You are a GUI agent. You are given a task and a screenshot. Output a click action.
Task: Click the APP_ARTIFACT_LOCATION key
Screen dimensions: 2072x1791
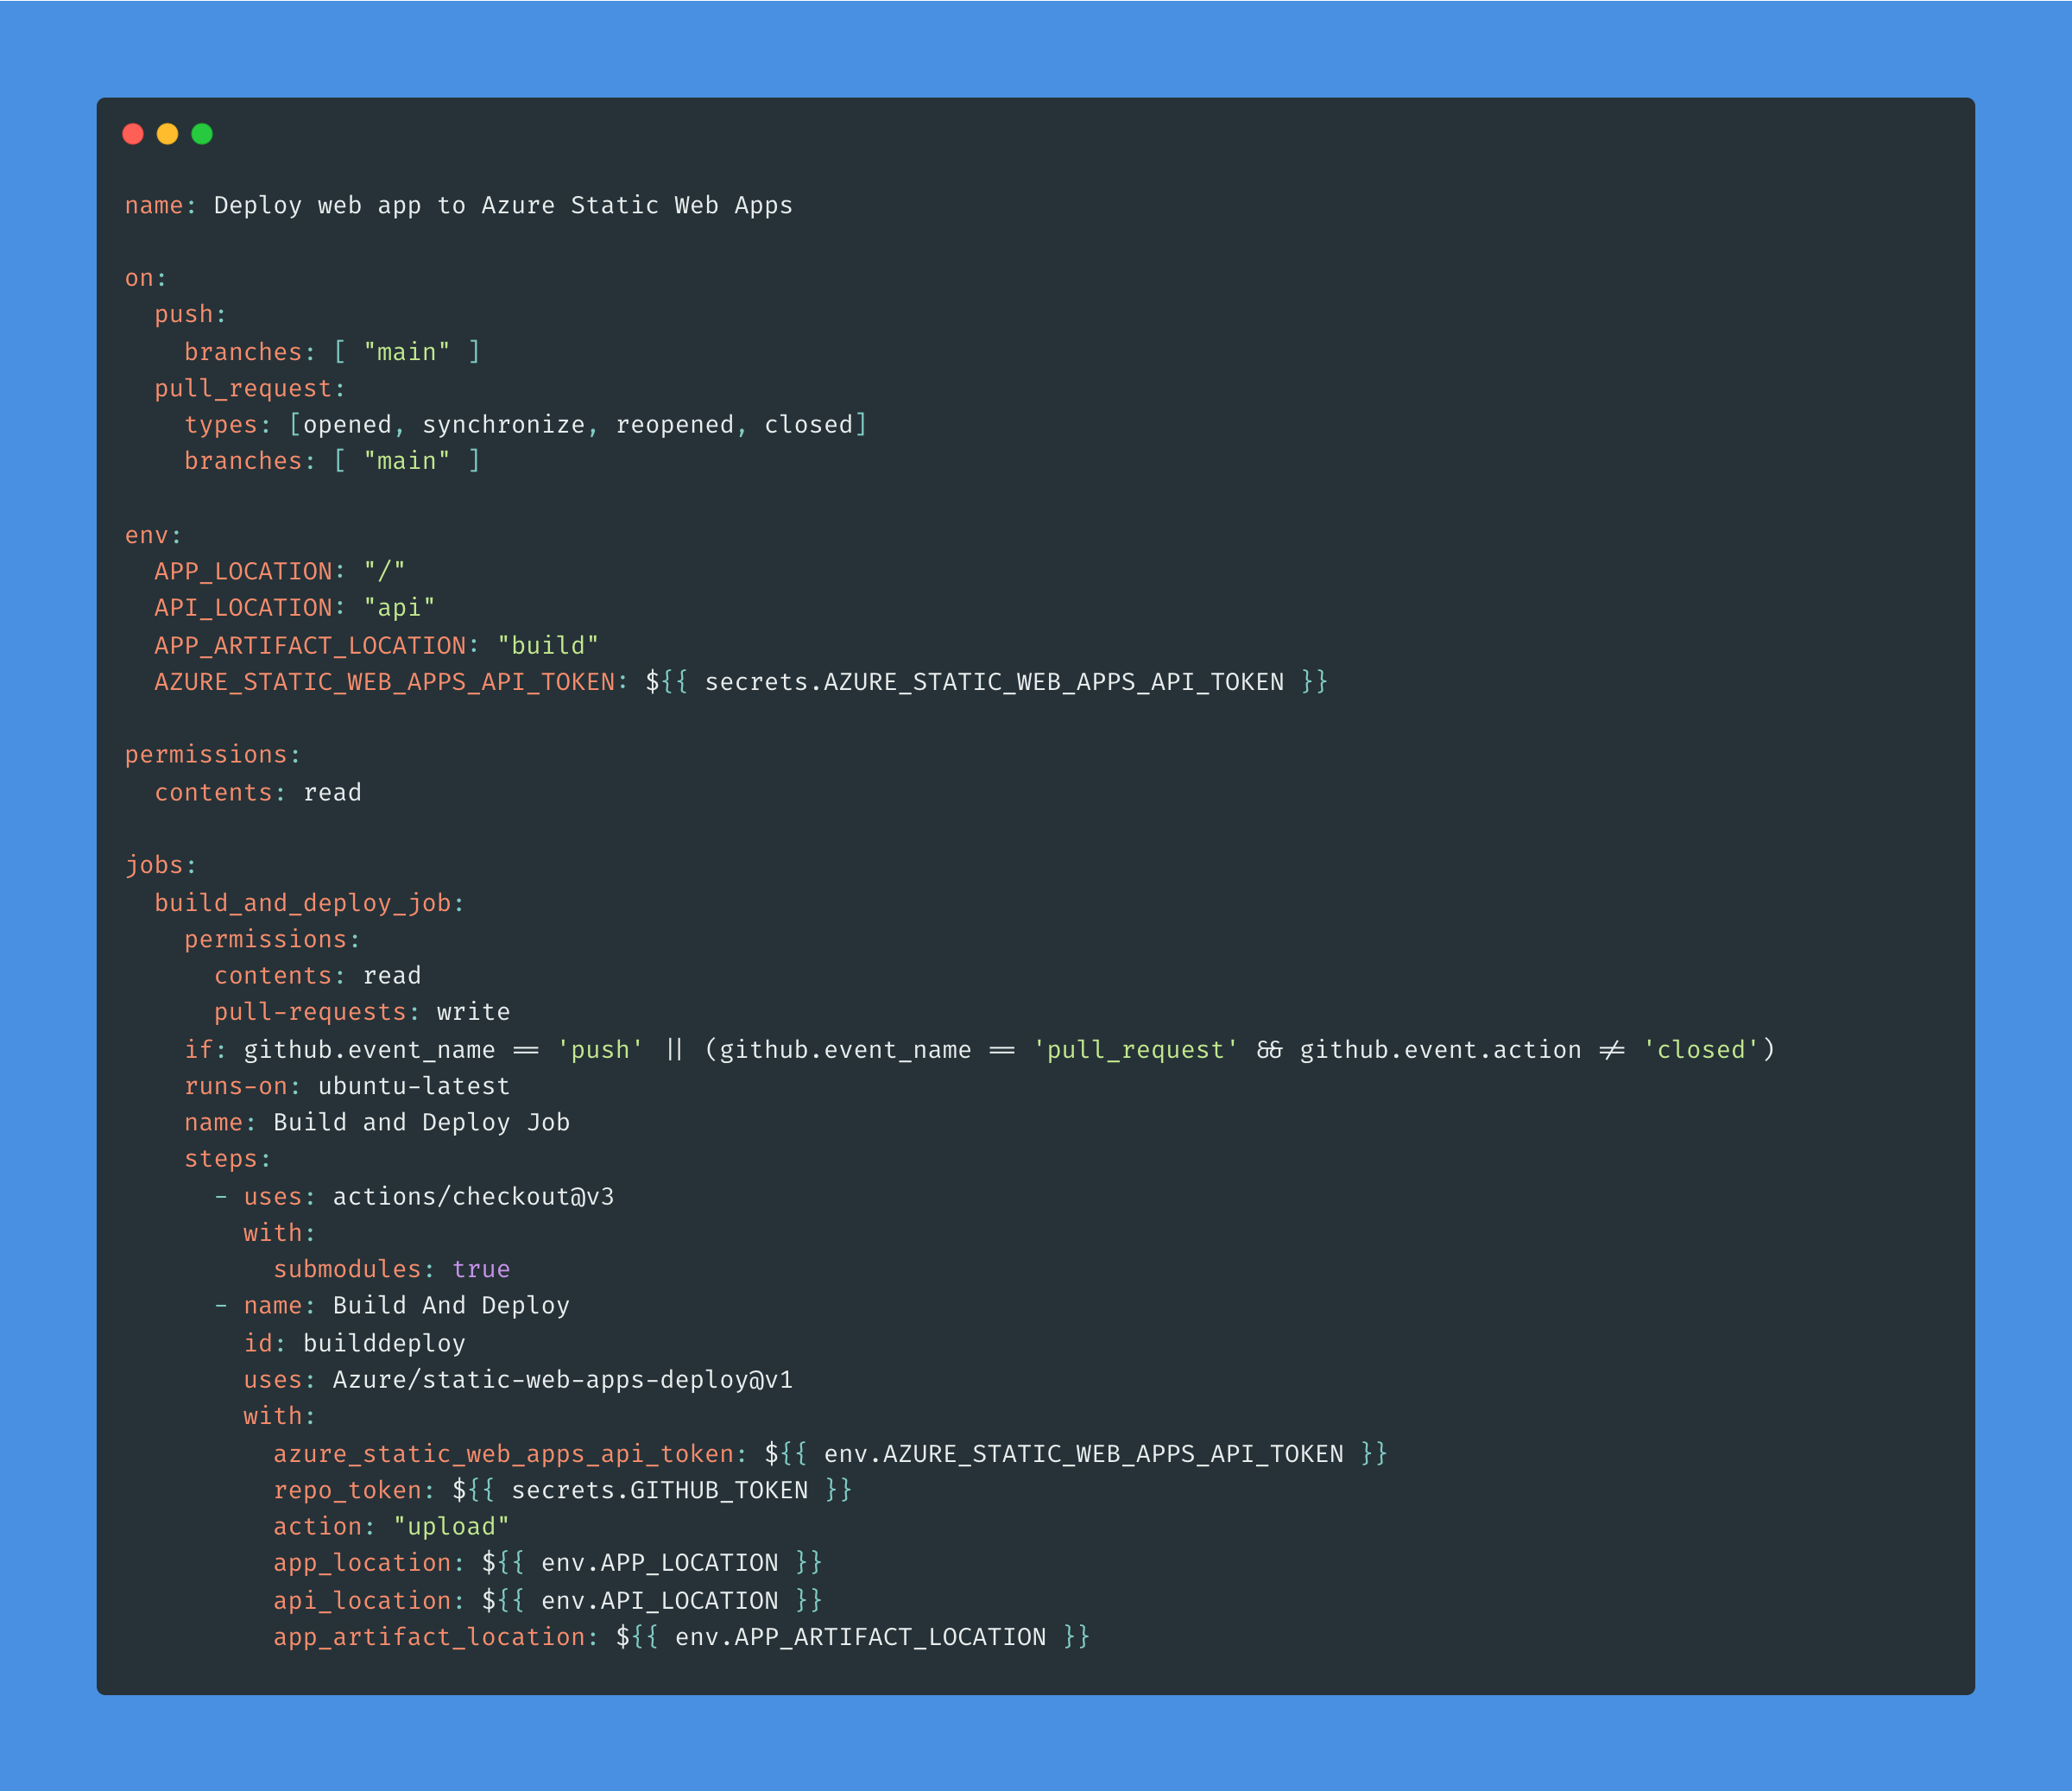(x=310, y=646)
